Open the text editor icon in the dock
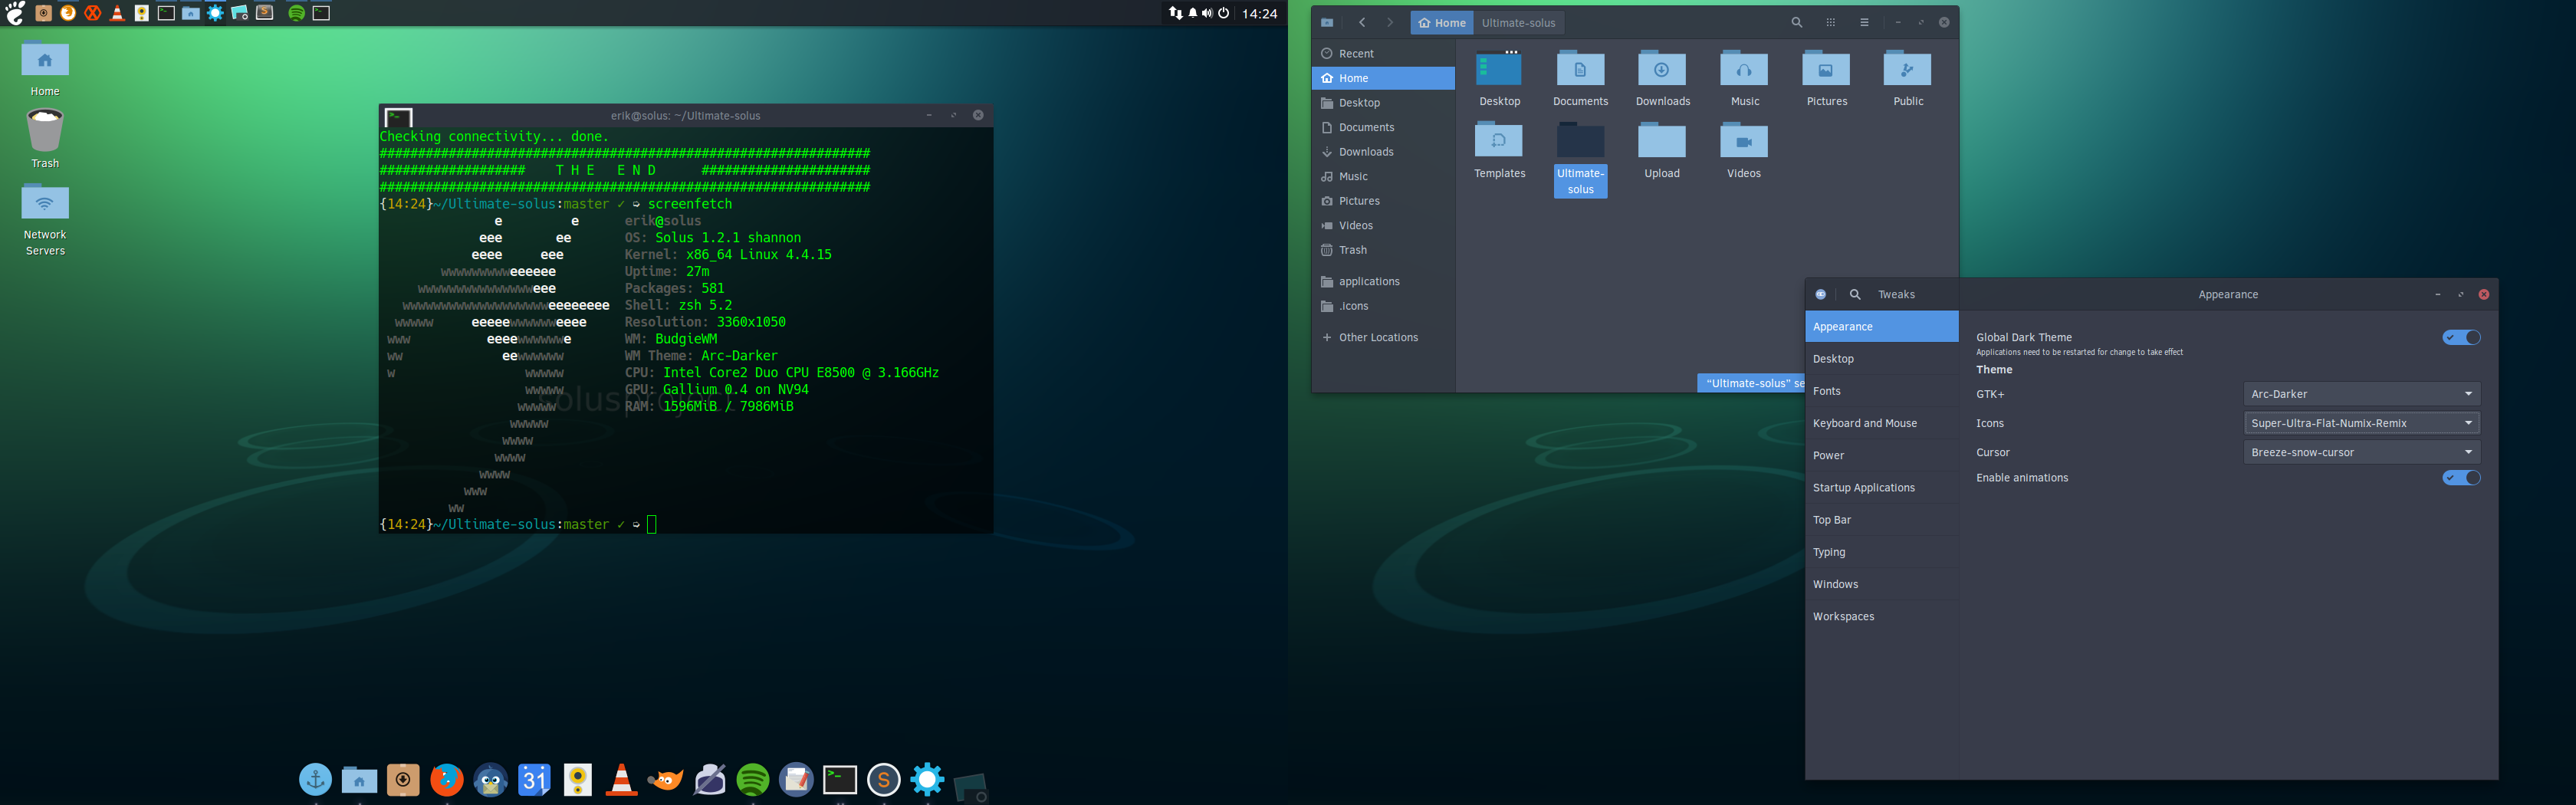 pyautogui.click(x=797, y=780)
